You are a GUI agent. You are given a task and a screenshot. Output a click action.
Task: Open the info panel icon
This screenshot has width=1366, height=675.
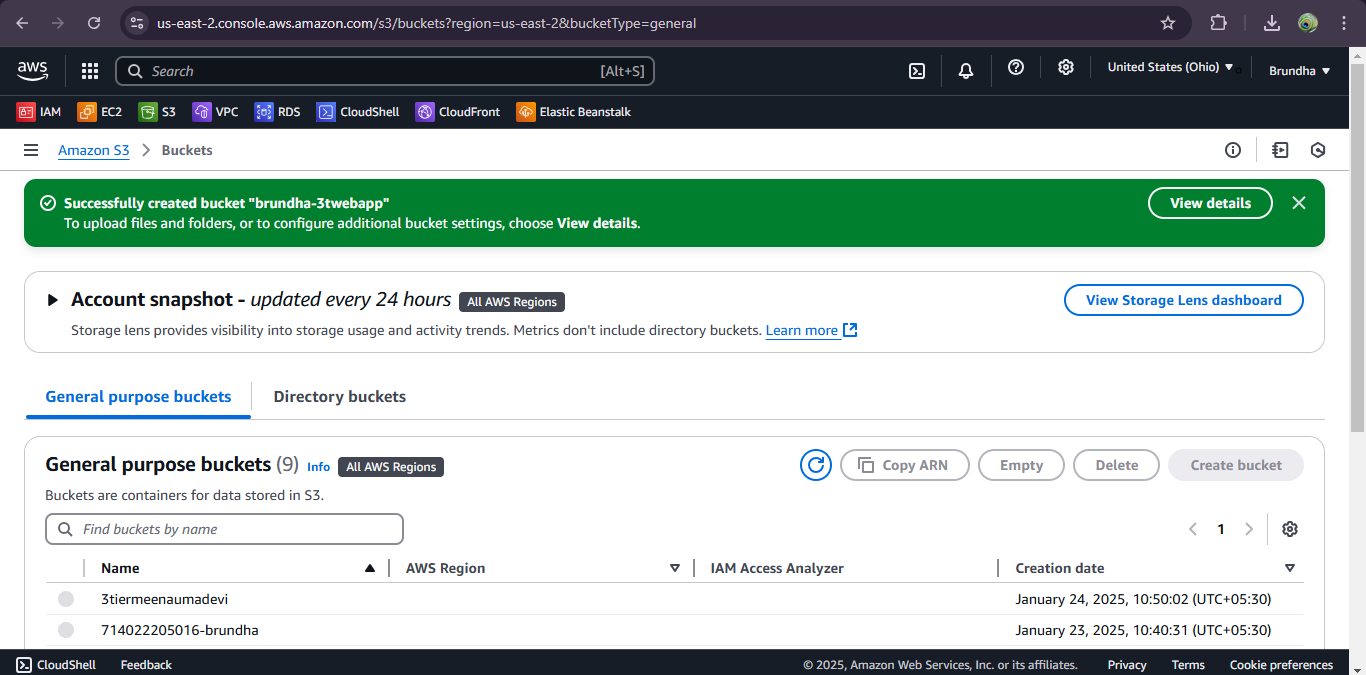point(1233,150)
